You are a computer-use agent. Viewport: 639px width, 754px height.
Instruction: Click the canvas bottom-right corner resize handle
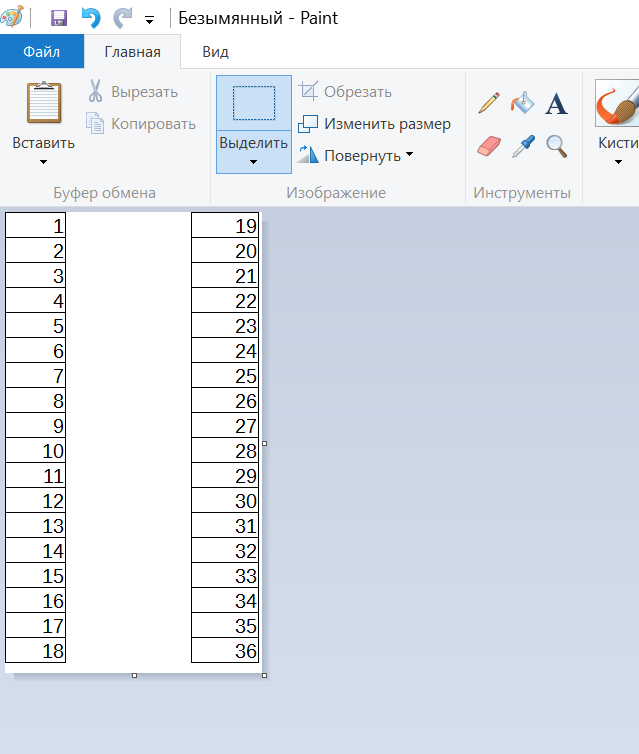coord(264,676)
